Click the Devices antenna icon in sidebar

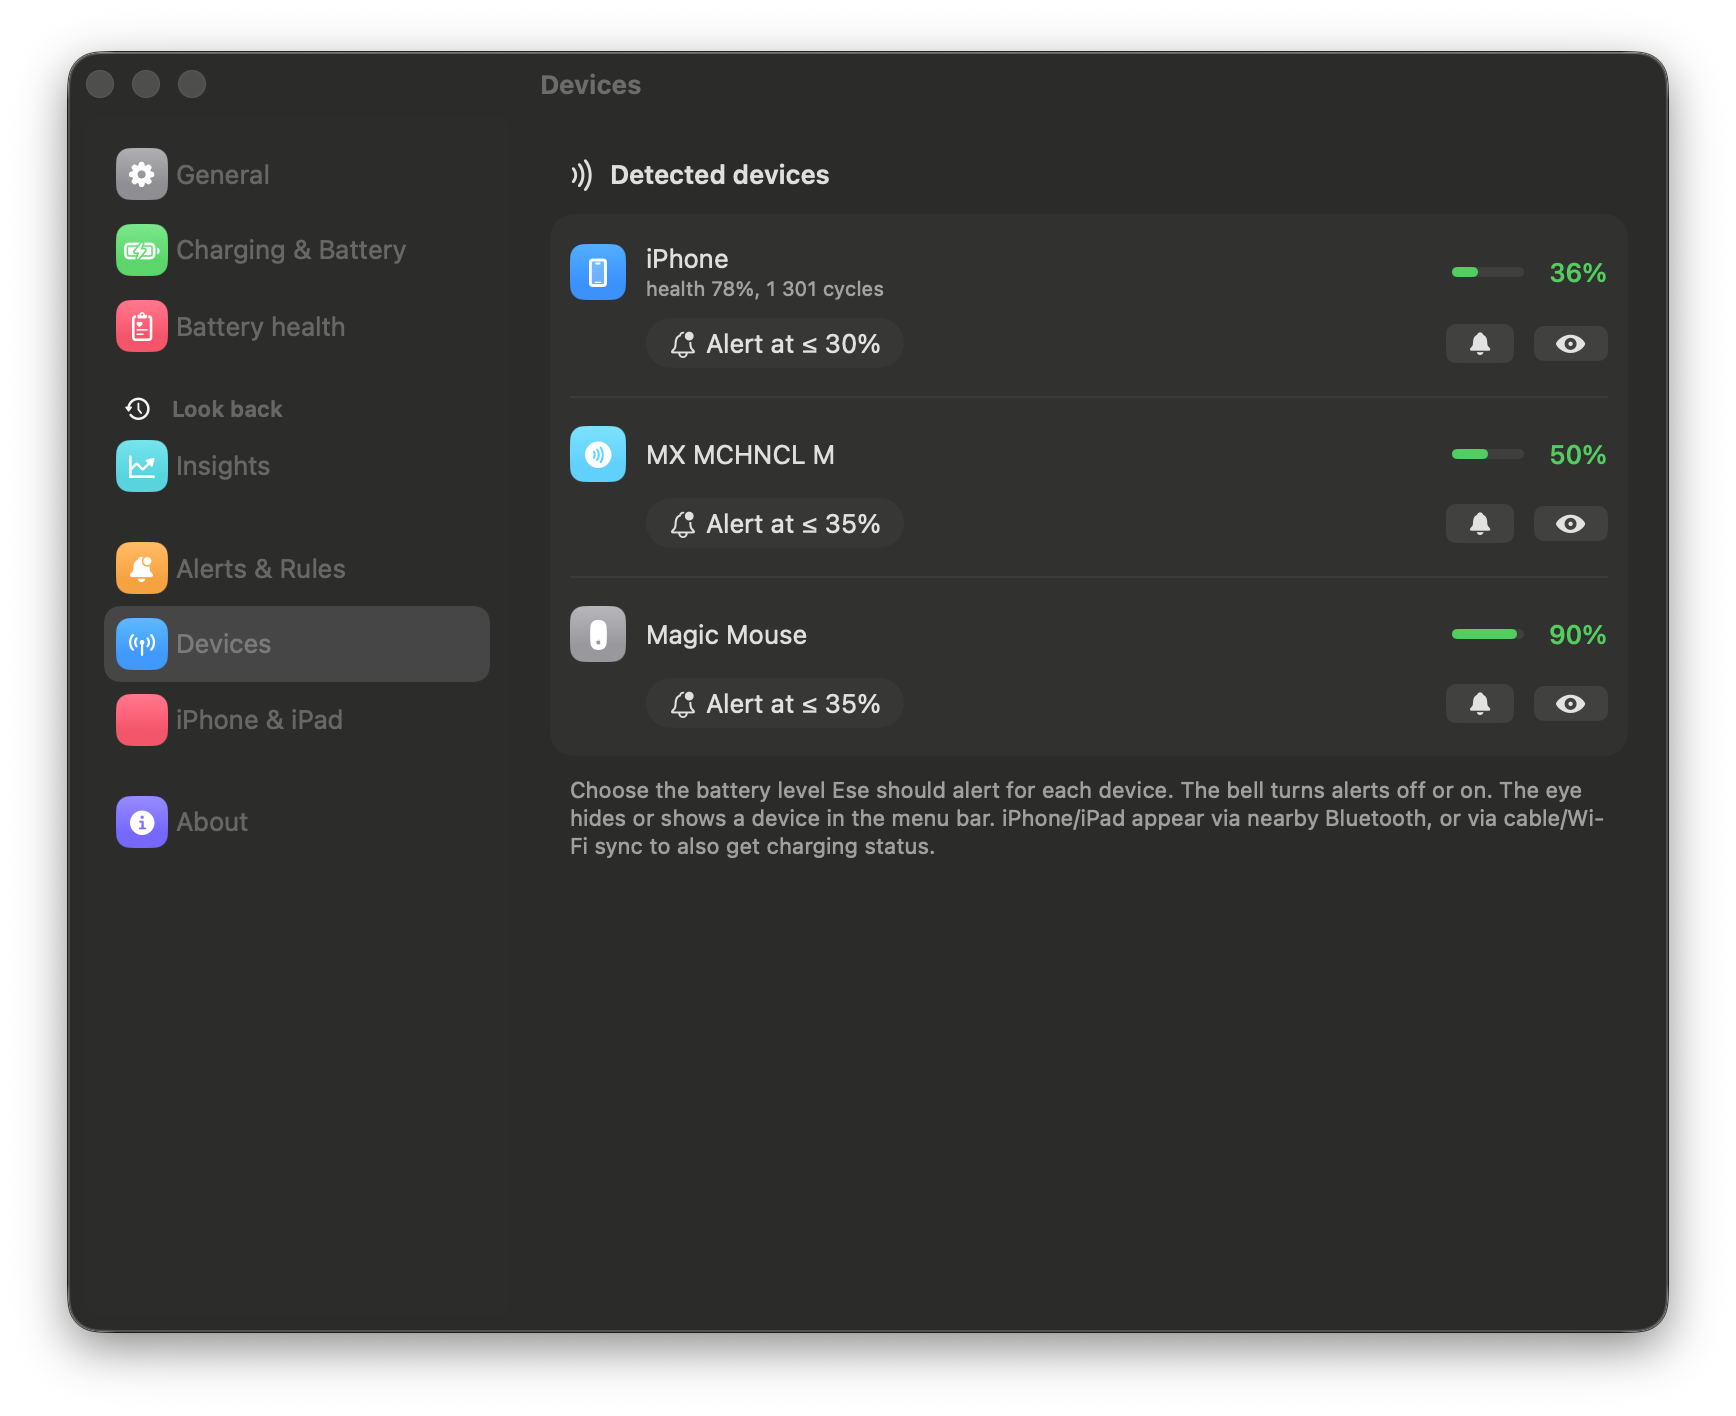tap(142, 644)
